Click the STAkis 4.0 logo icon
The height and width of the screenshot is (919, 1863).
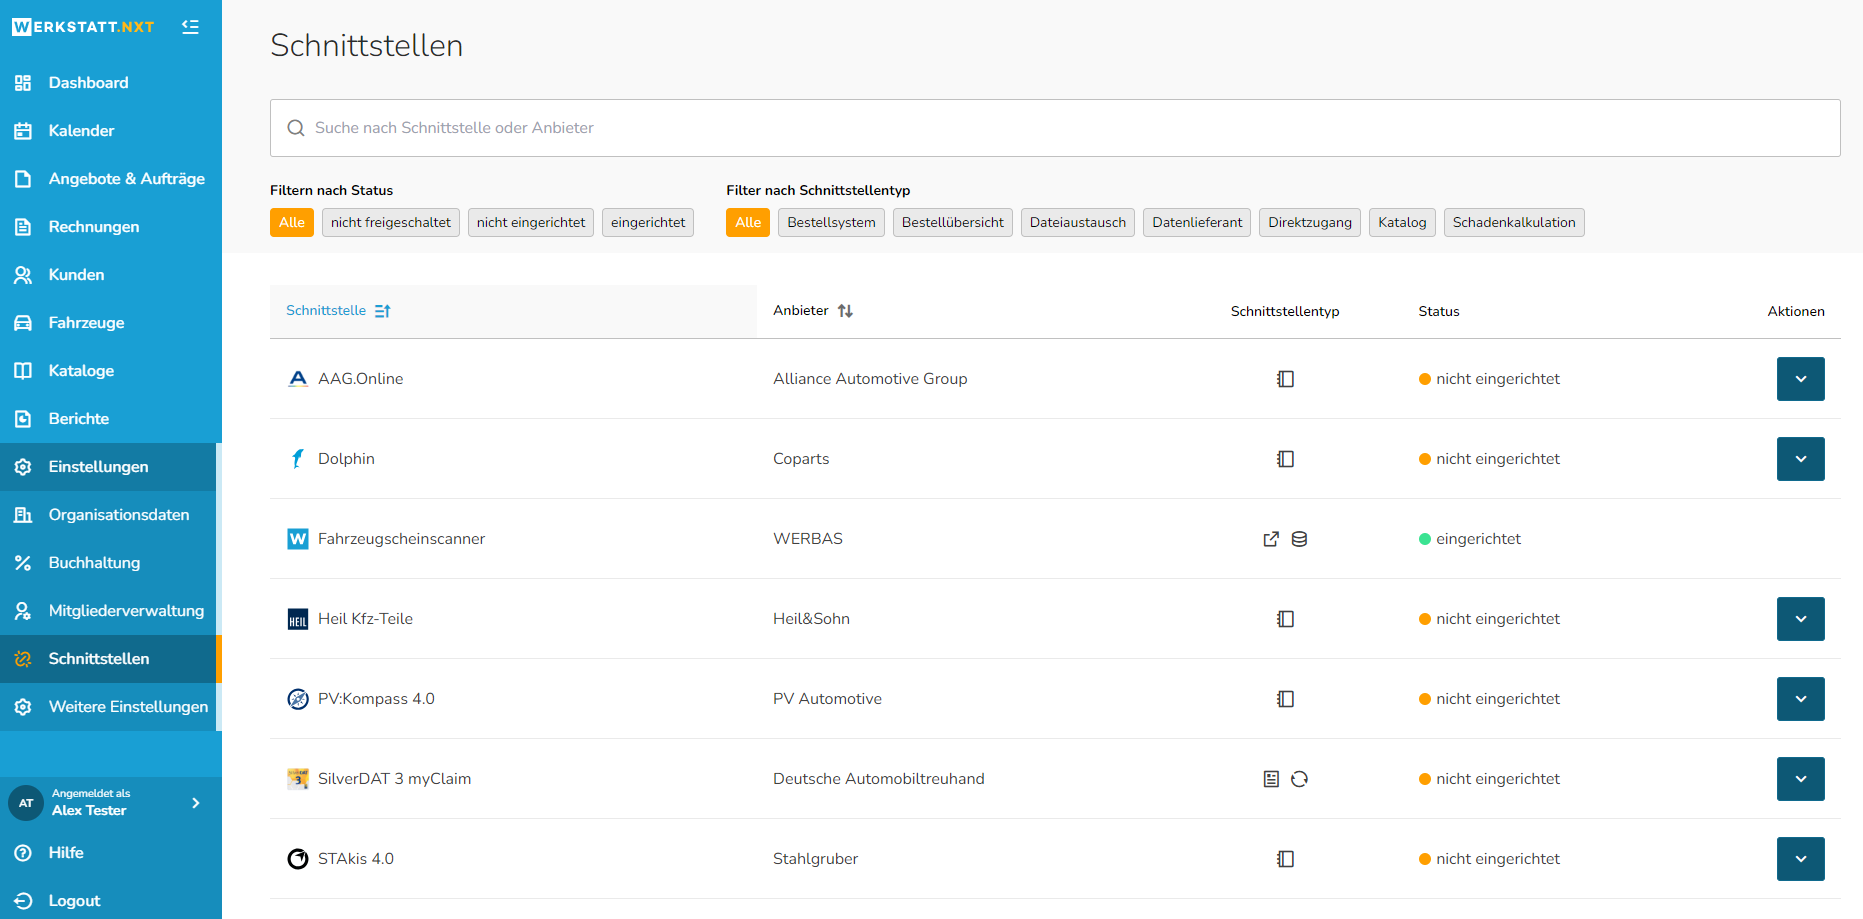tap(298, 859)
